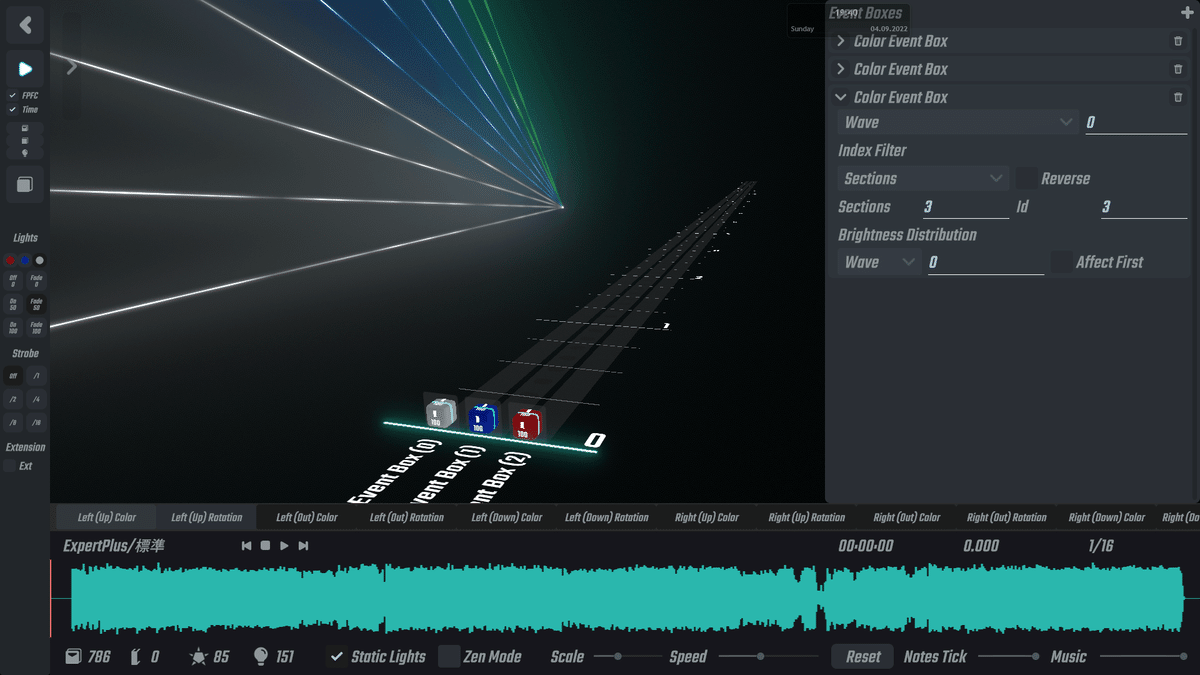
Task: Expand the first Color Event Box
Action: click(841, 41)
